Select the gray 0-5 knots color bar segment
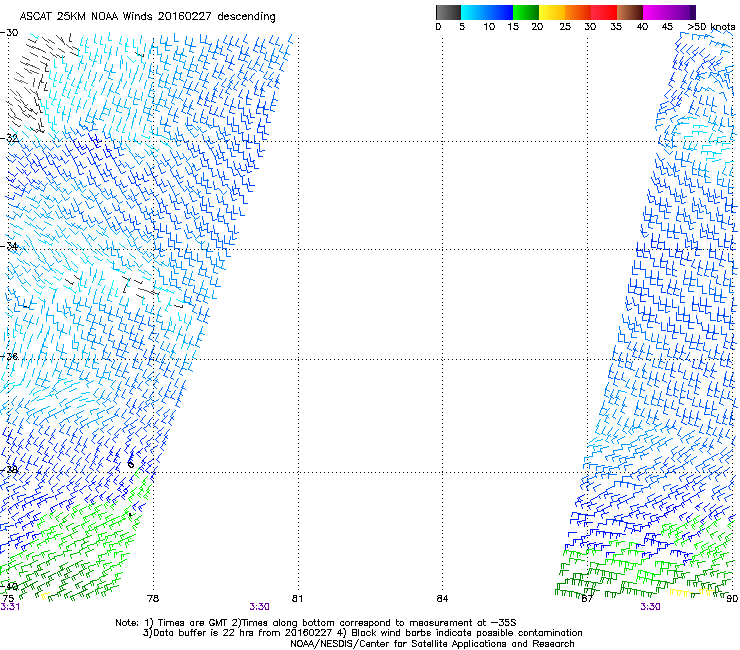Image resolution: width=740 pixels, height=650 pixels. tap(448, 12)
